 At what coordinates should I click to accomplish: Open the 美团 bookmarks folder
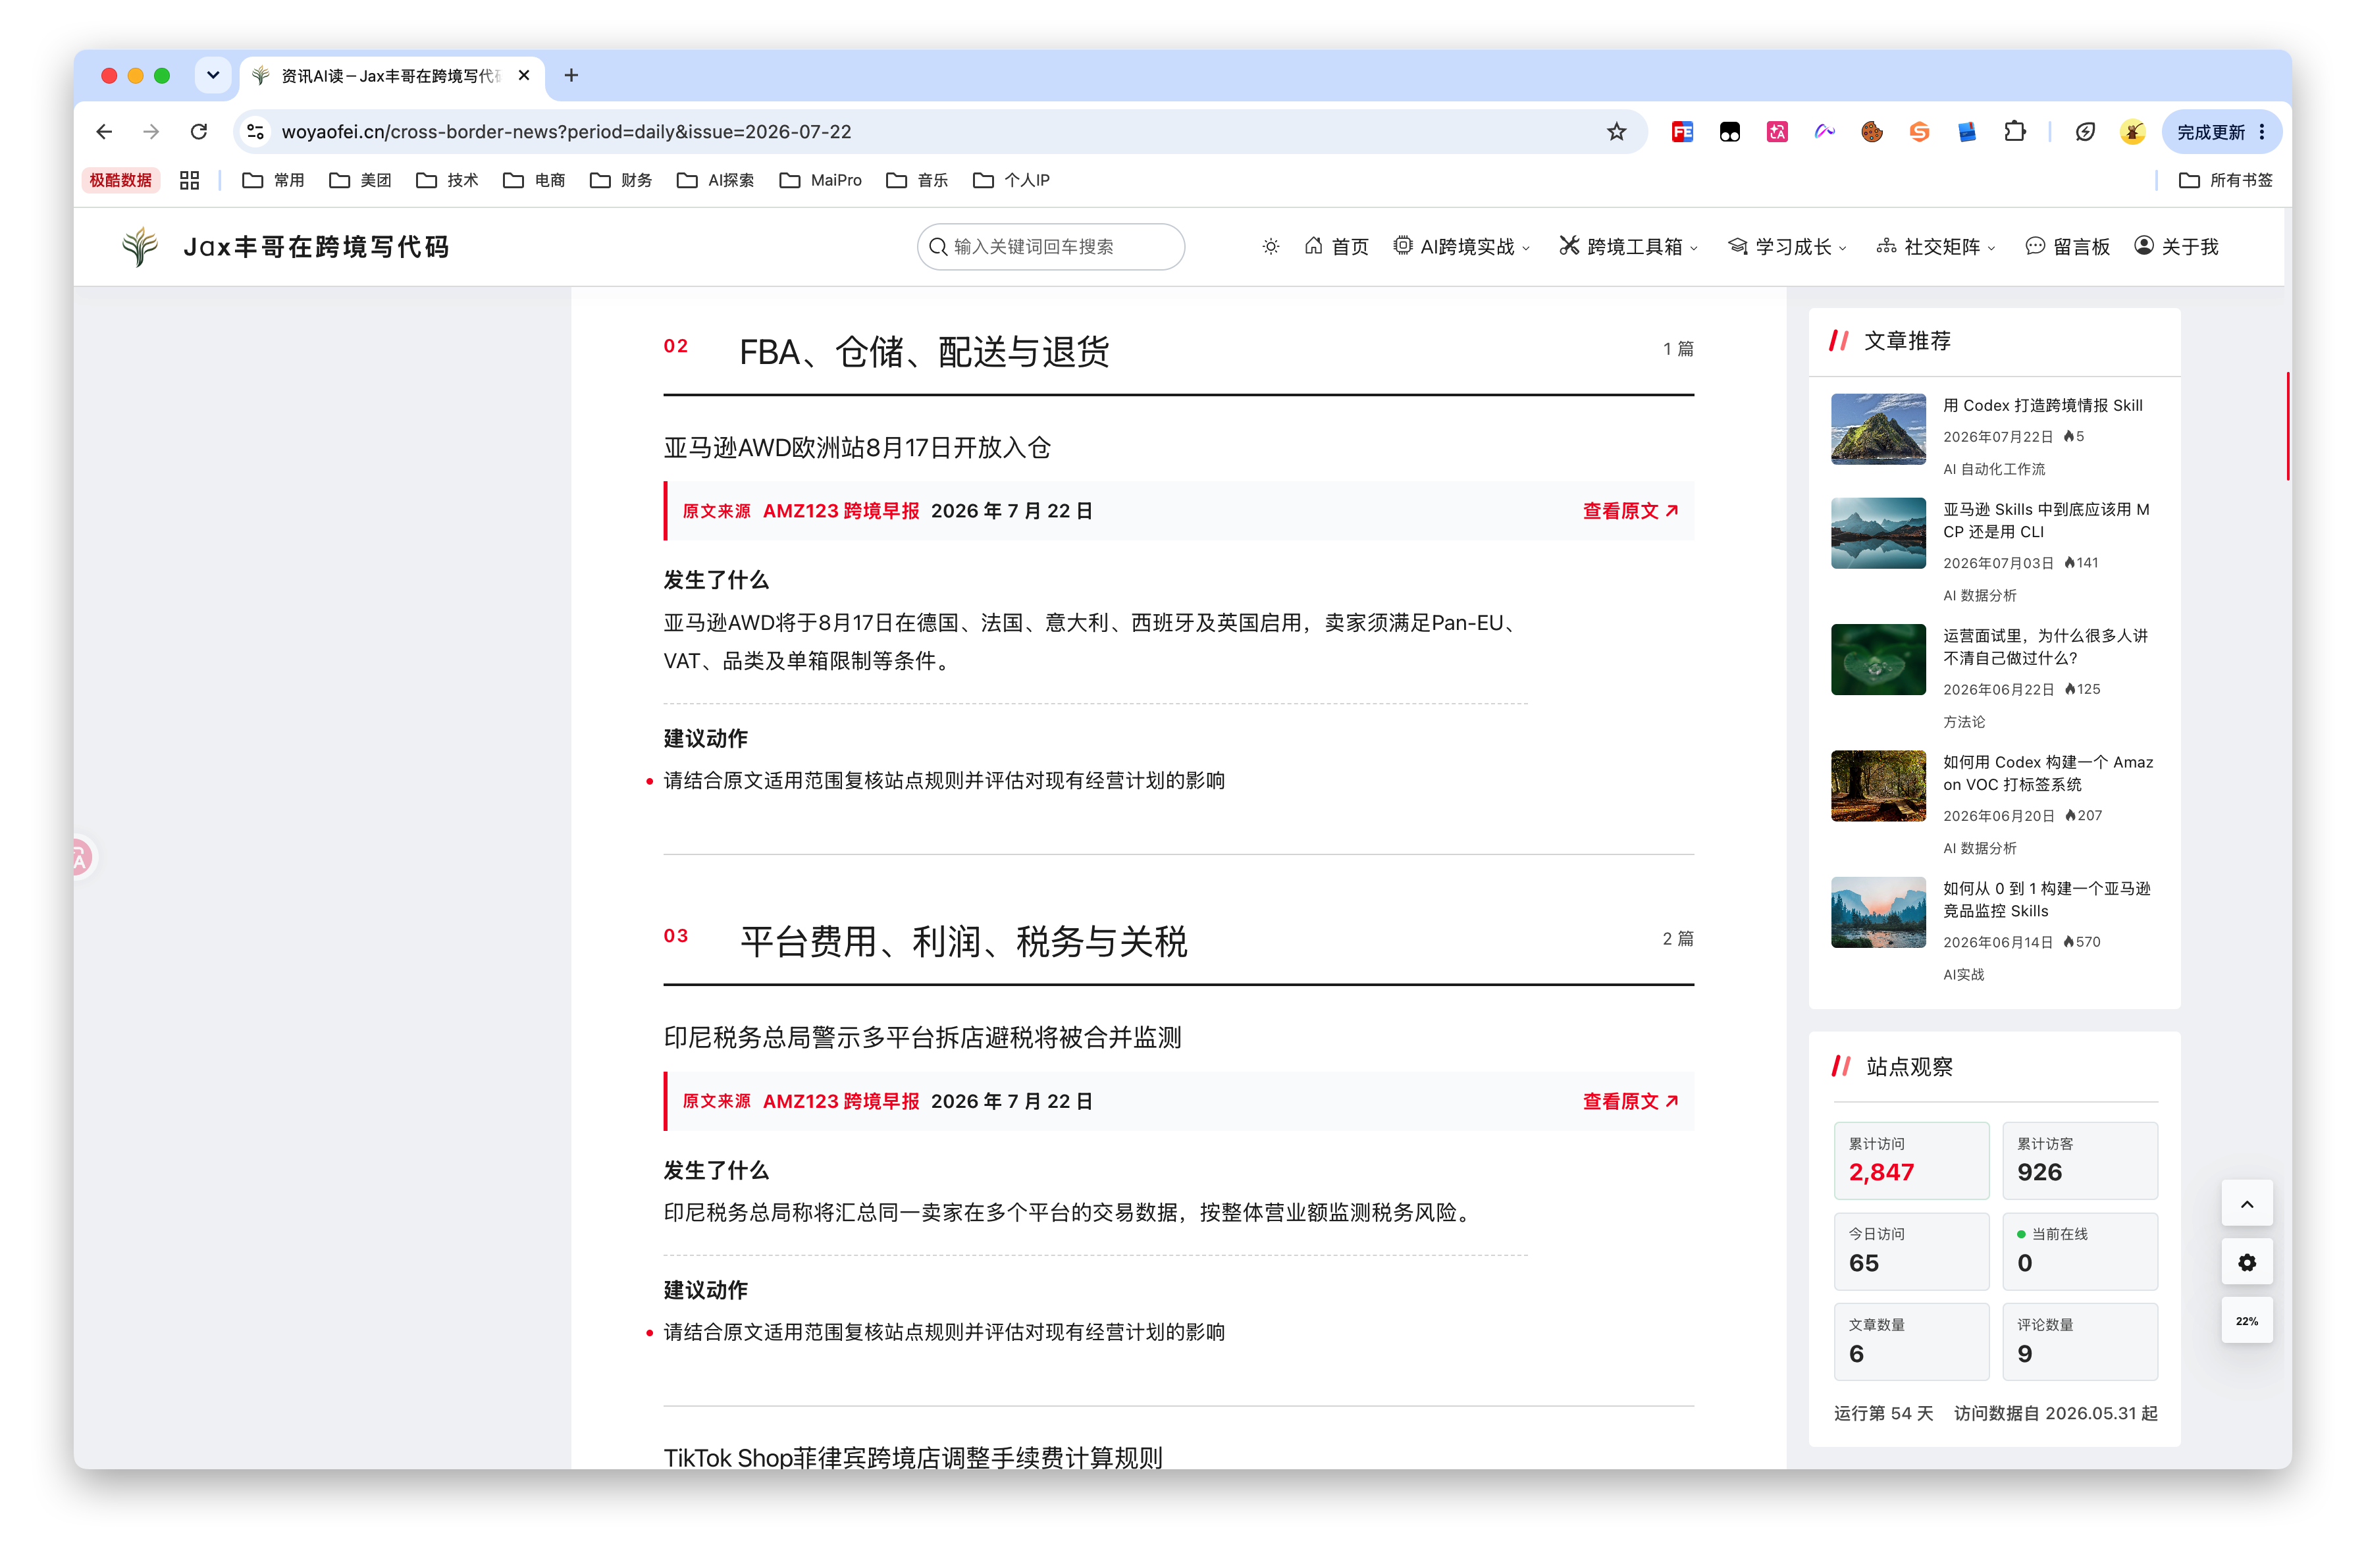pos(360,180)
